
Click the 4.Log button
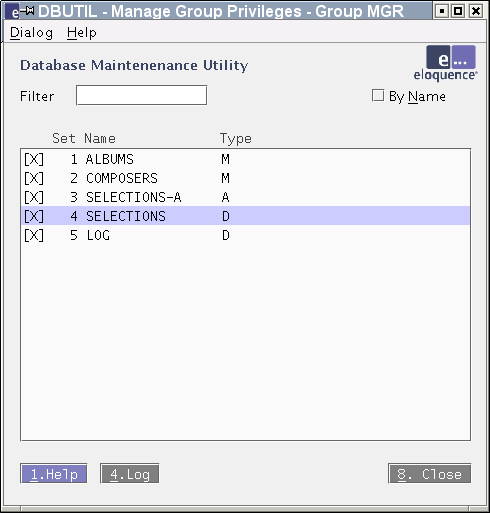pyautogui.click(x=130, y=474)
